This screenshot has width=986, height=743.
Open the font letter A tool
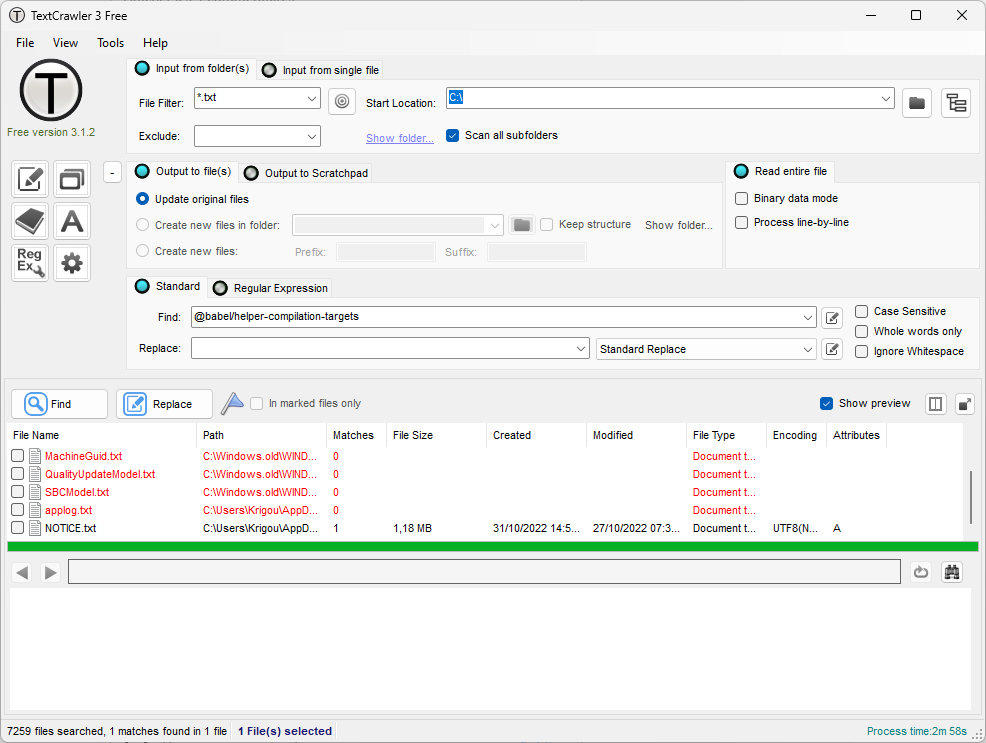point(72,221)
